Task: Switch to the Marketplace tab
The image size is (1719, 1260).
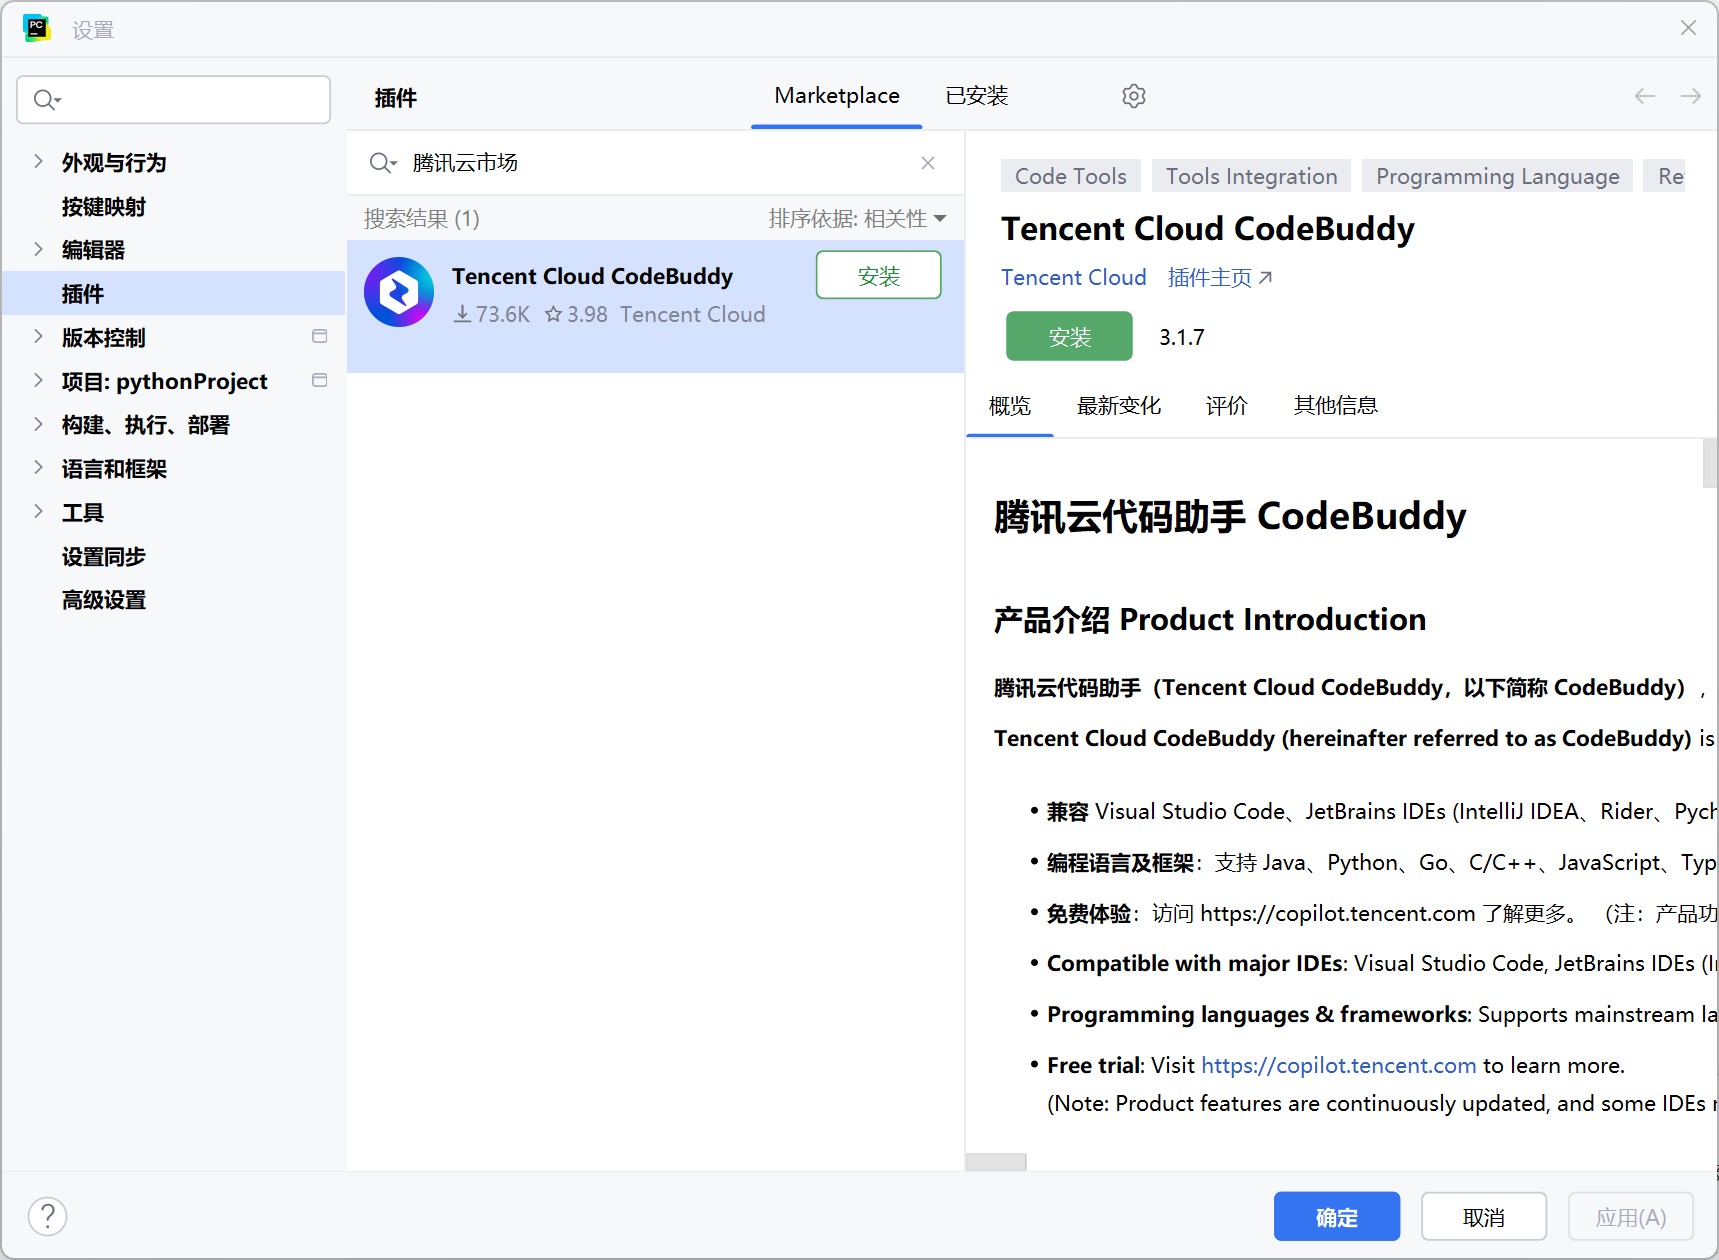Action: click(837, 96)
